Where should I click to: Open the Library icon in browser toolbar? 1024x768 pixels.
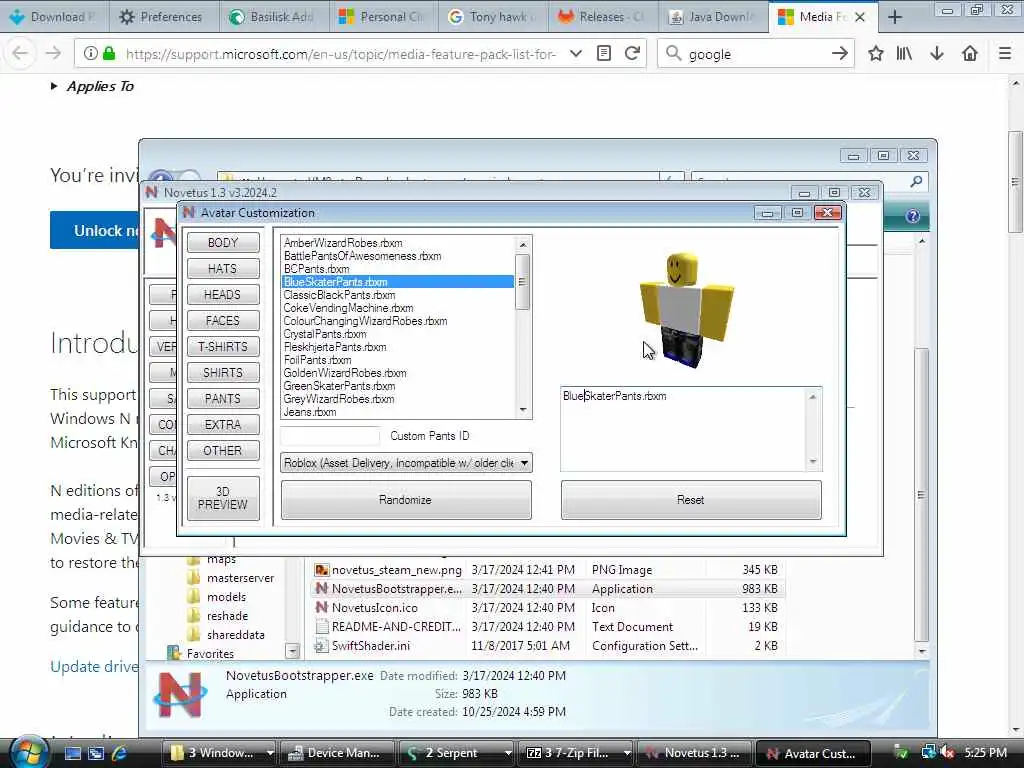pyautogui.click(x=904, y=54)
